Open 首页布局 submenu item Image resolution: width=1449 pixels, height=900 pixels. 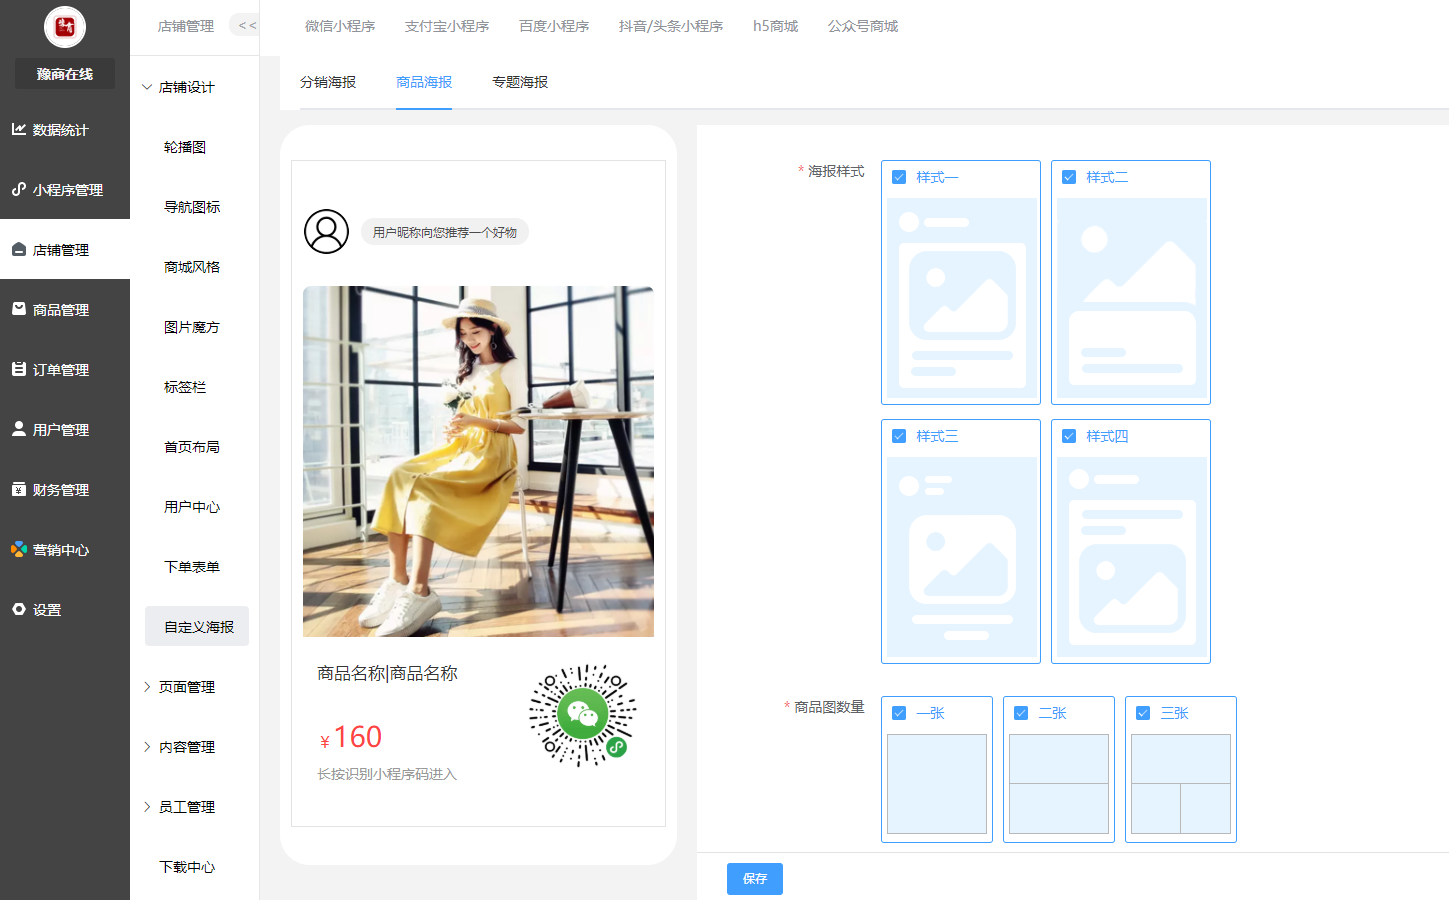tap(192, 447)
